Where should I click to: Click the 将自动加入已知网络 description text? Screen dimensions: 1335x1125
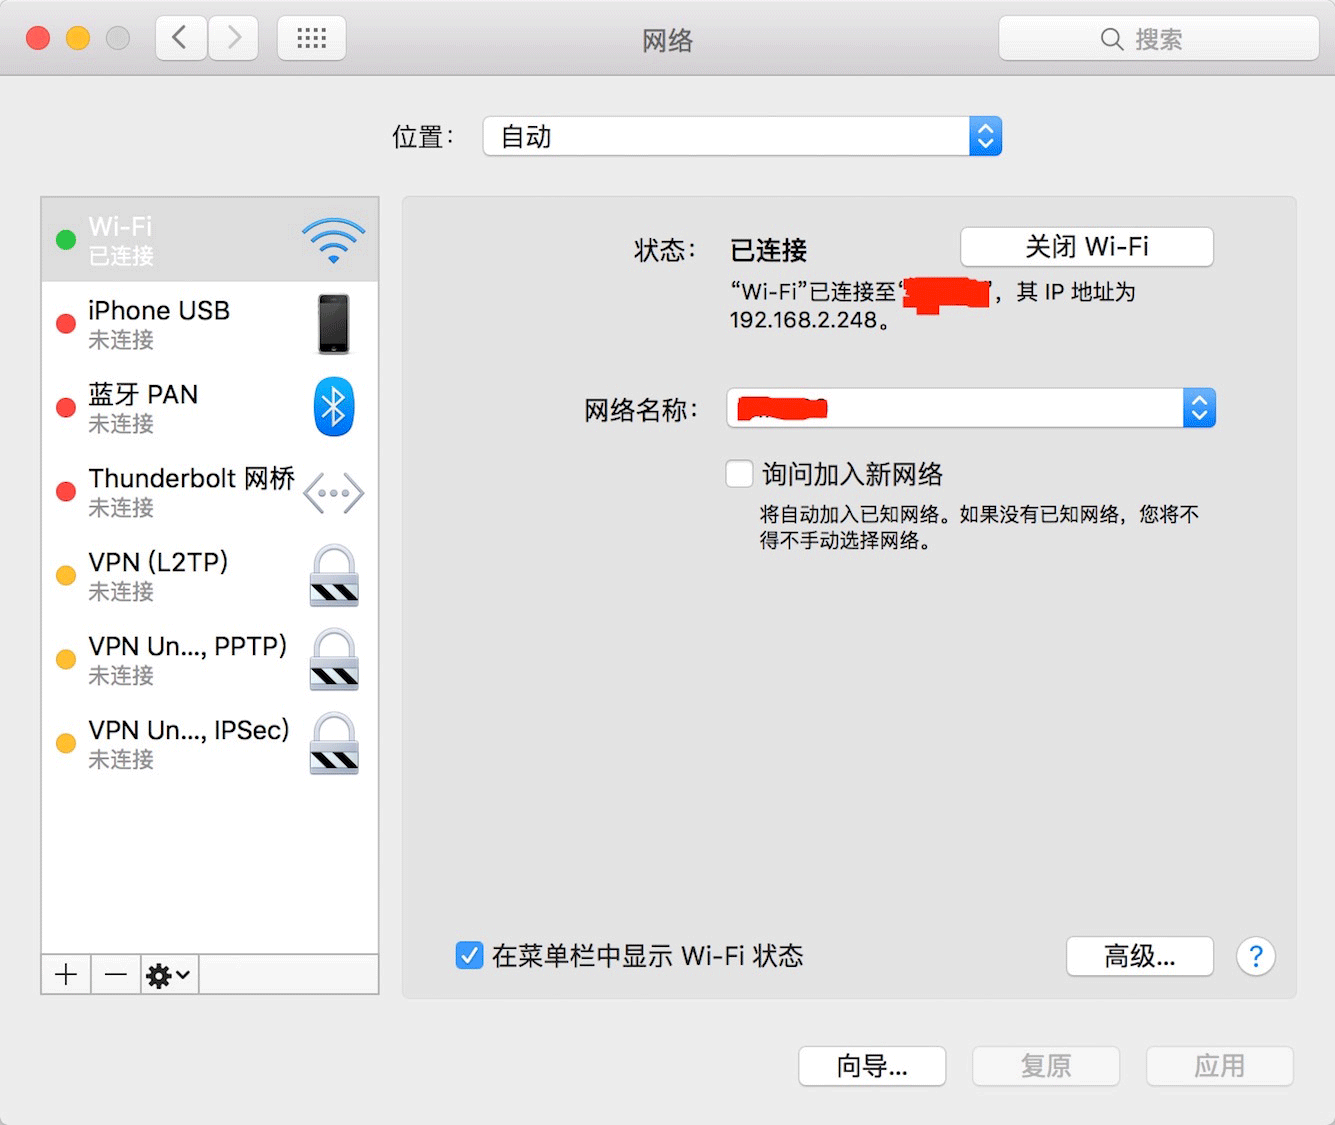(x=979, y=527)
